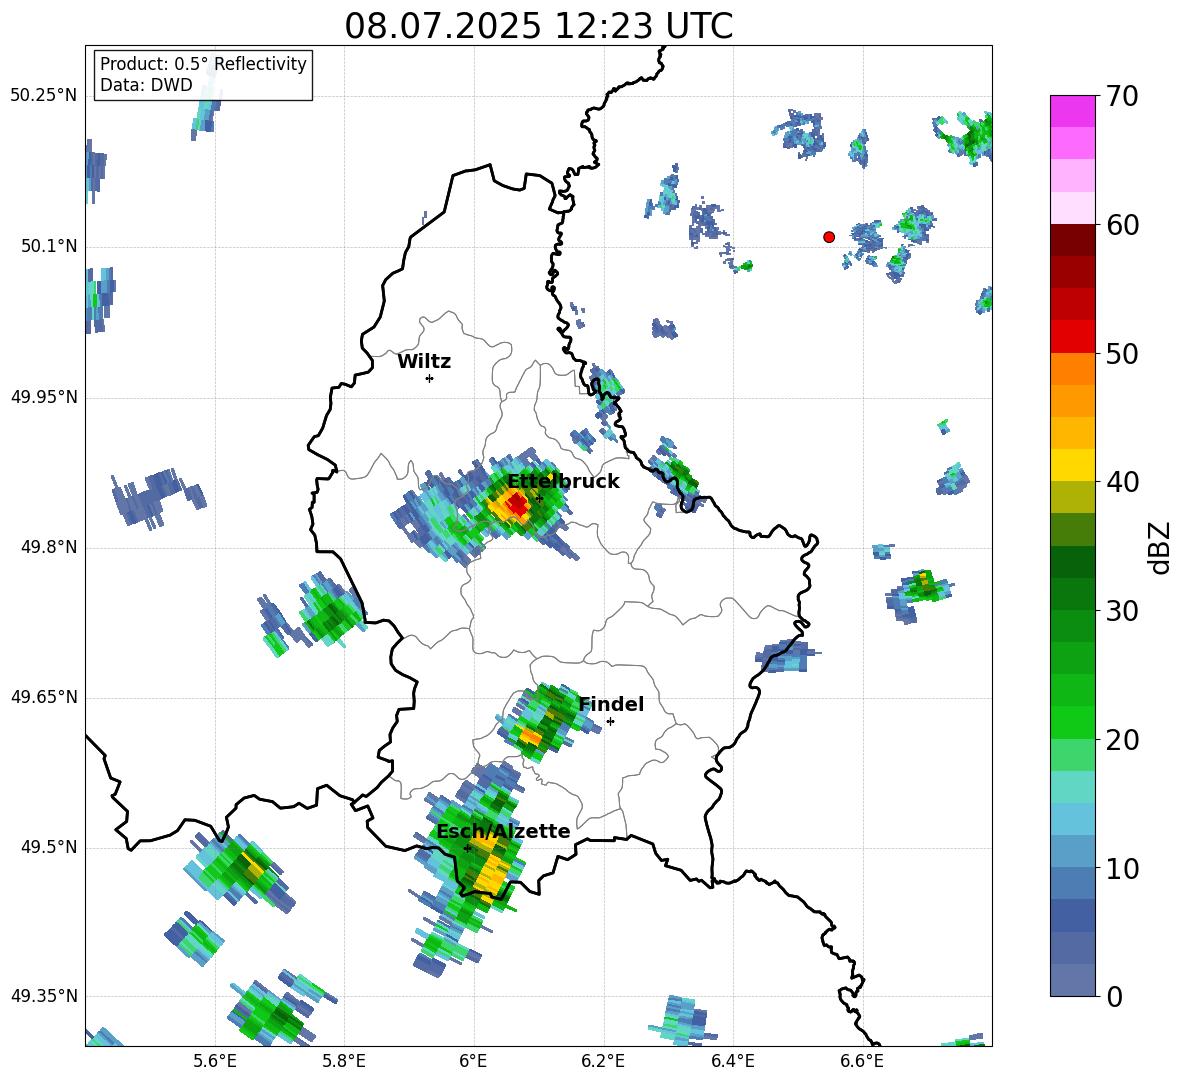1184x1081 pixels.
Task: Click the 49.35°N latitude label
Action: tap(44, 996)
